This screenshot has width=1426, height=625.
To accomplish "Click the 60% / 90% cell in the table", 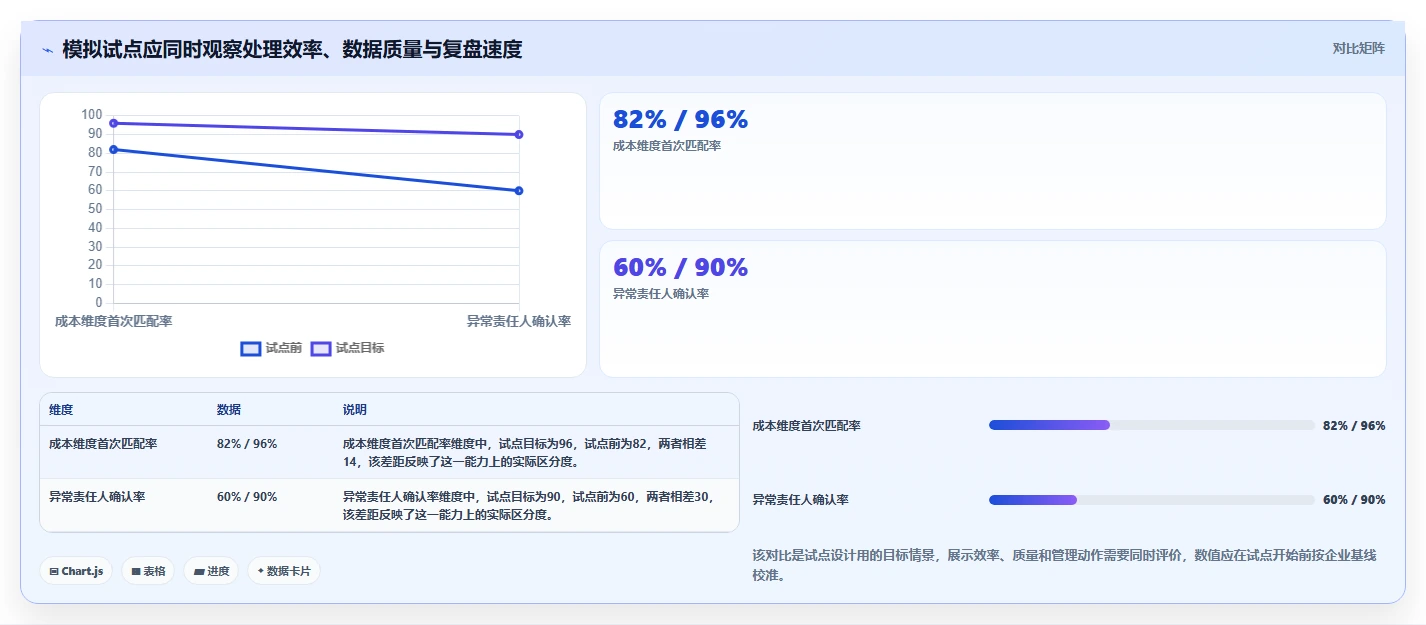I will tap(247, 497).
